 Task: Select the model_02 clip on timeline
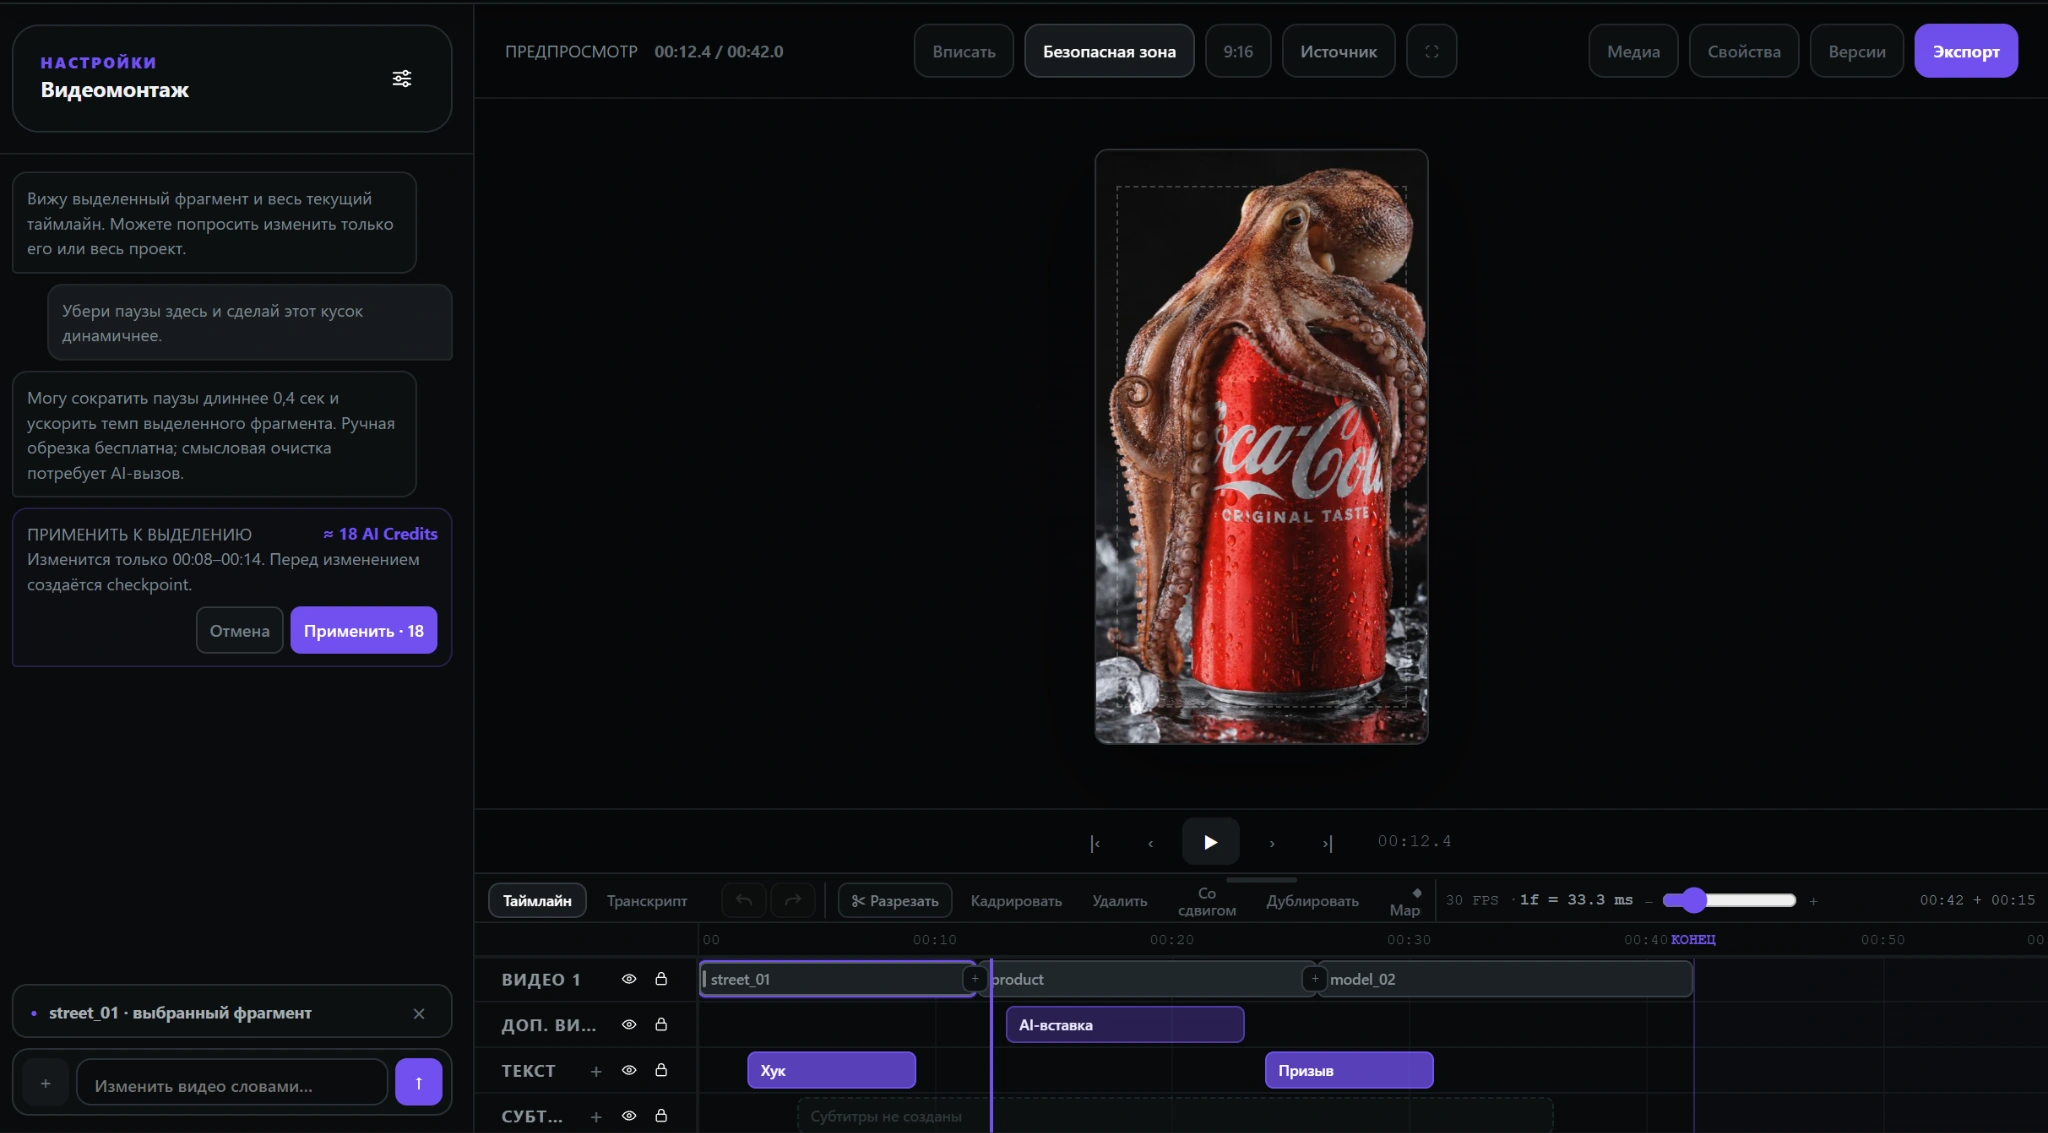click(1505, 979)
